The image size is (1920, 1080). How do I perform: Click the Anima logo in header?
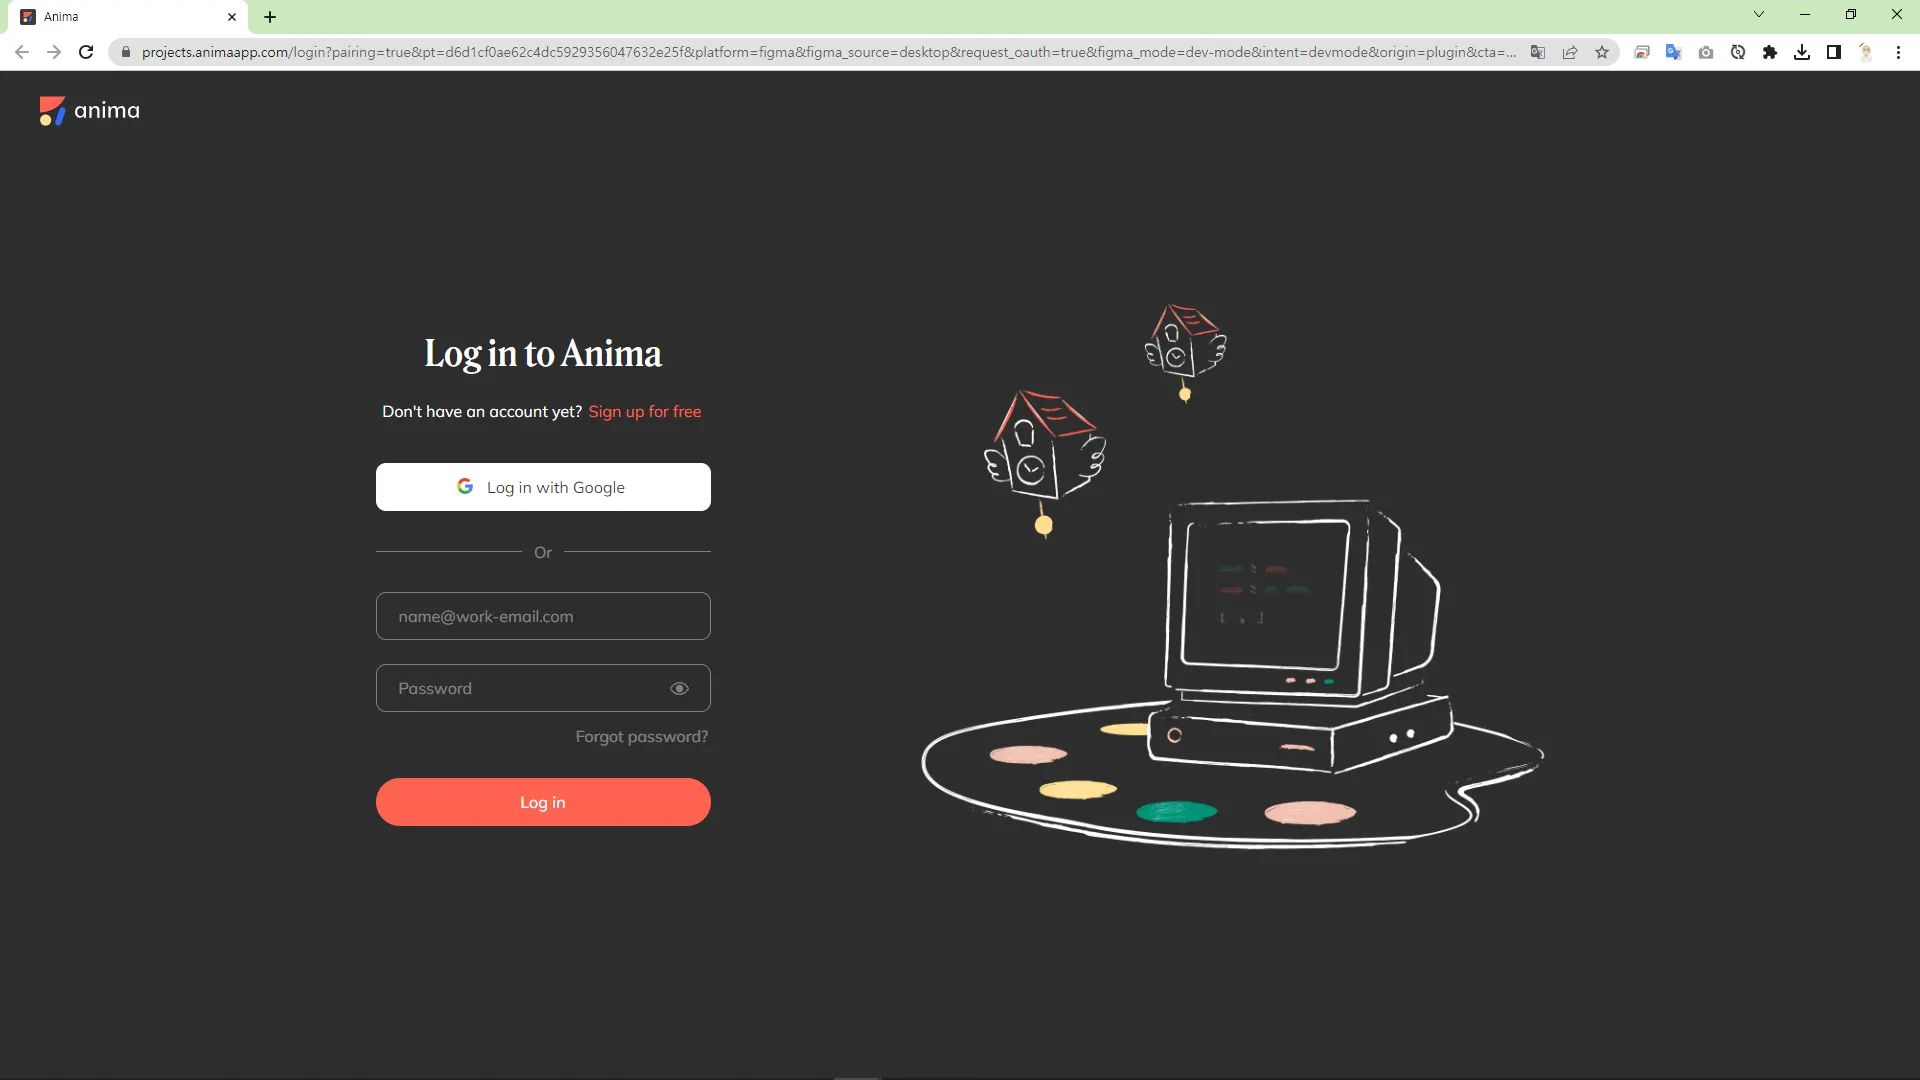[x=89, y=110]
